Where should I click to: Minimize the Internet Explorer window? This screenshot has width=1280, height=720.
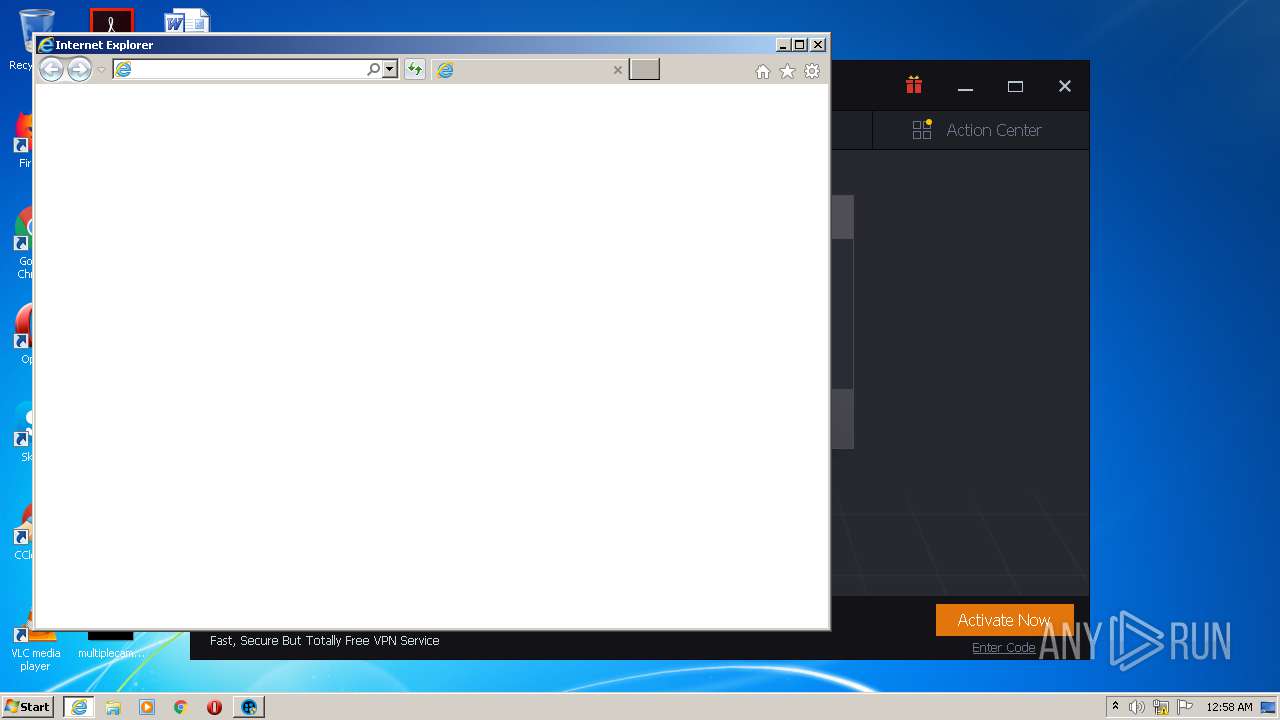pyautogui.click(x=784, y=45)
